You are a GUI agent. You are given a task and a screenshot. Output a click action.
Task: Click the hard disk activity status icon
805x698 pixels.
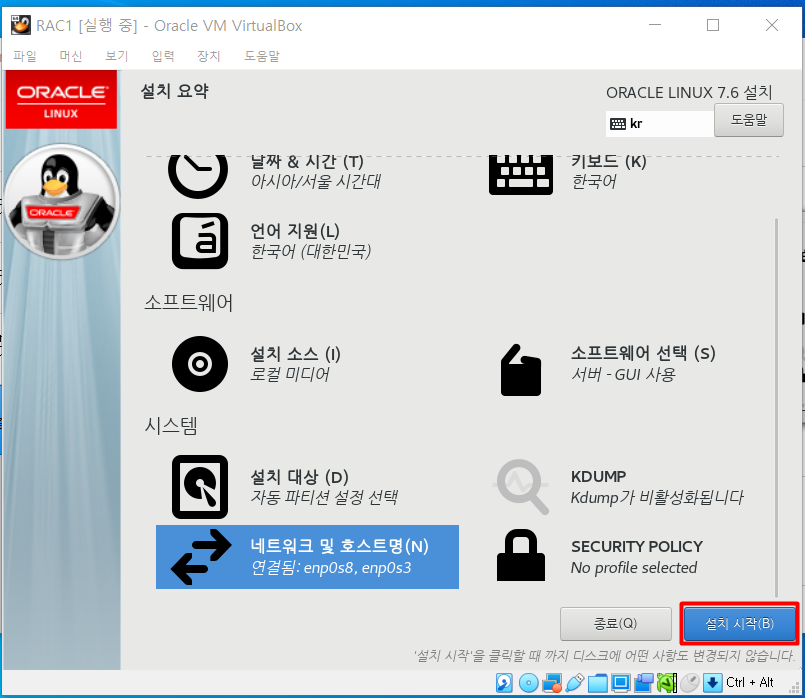pos(504,683)
